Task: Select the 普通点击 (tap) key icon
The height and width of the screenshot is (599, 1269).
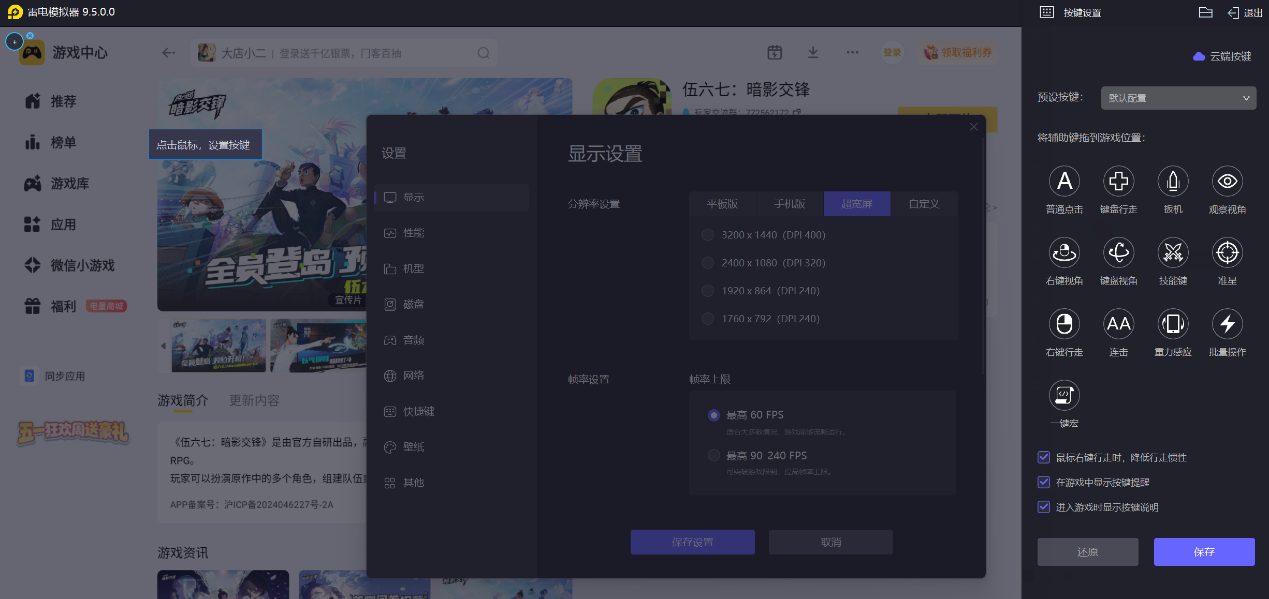Action: [x=1065, y=181]
